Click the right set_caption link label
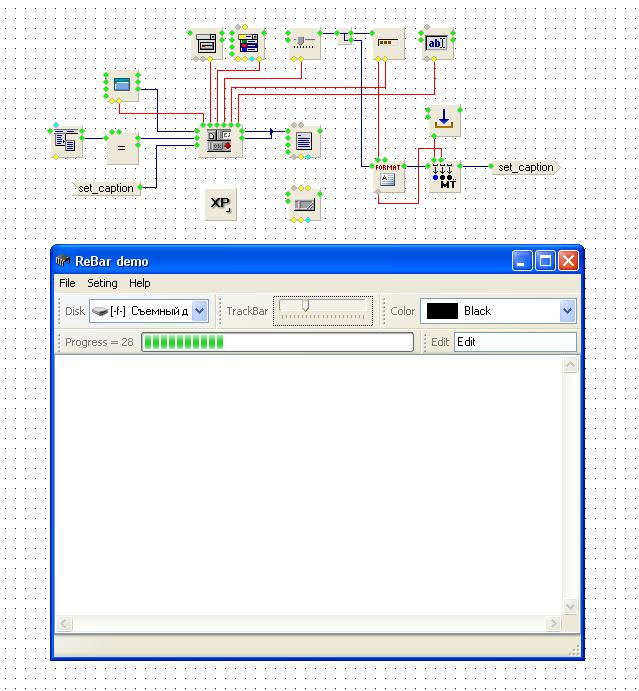This screenshot has height=691, width=639. [x=525, y=167]
